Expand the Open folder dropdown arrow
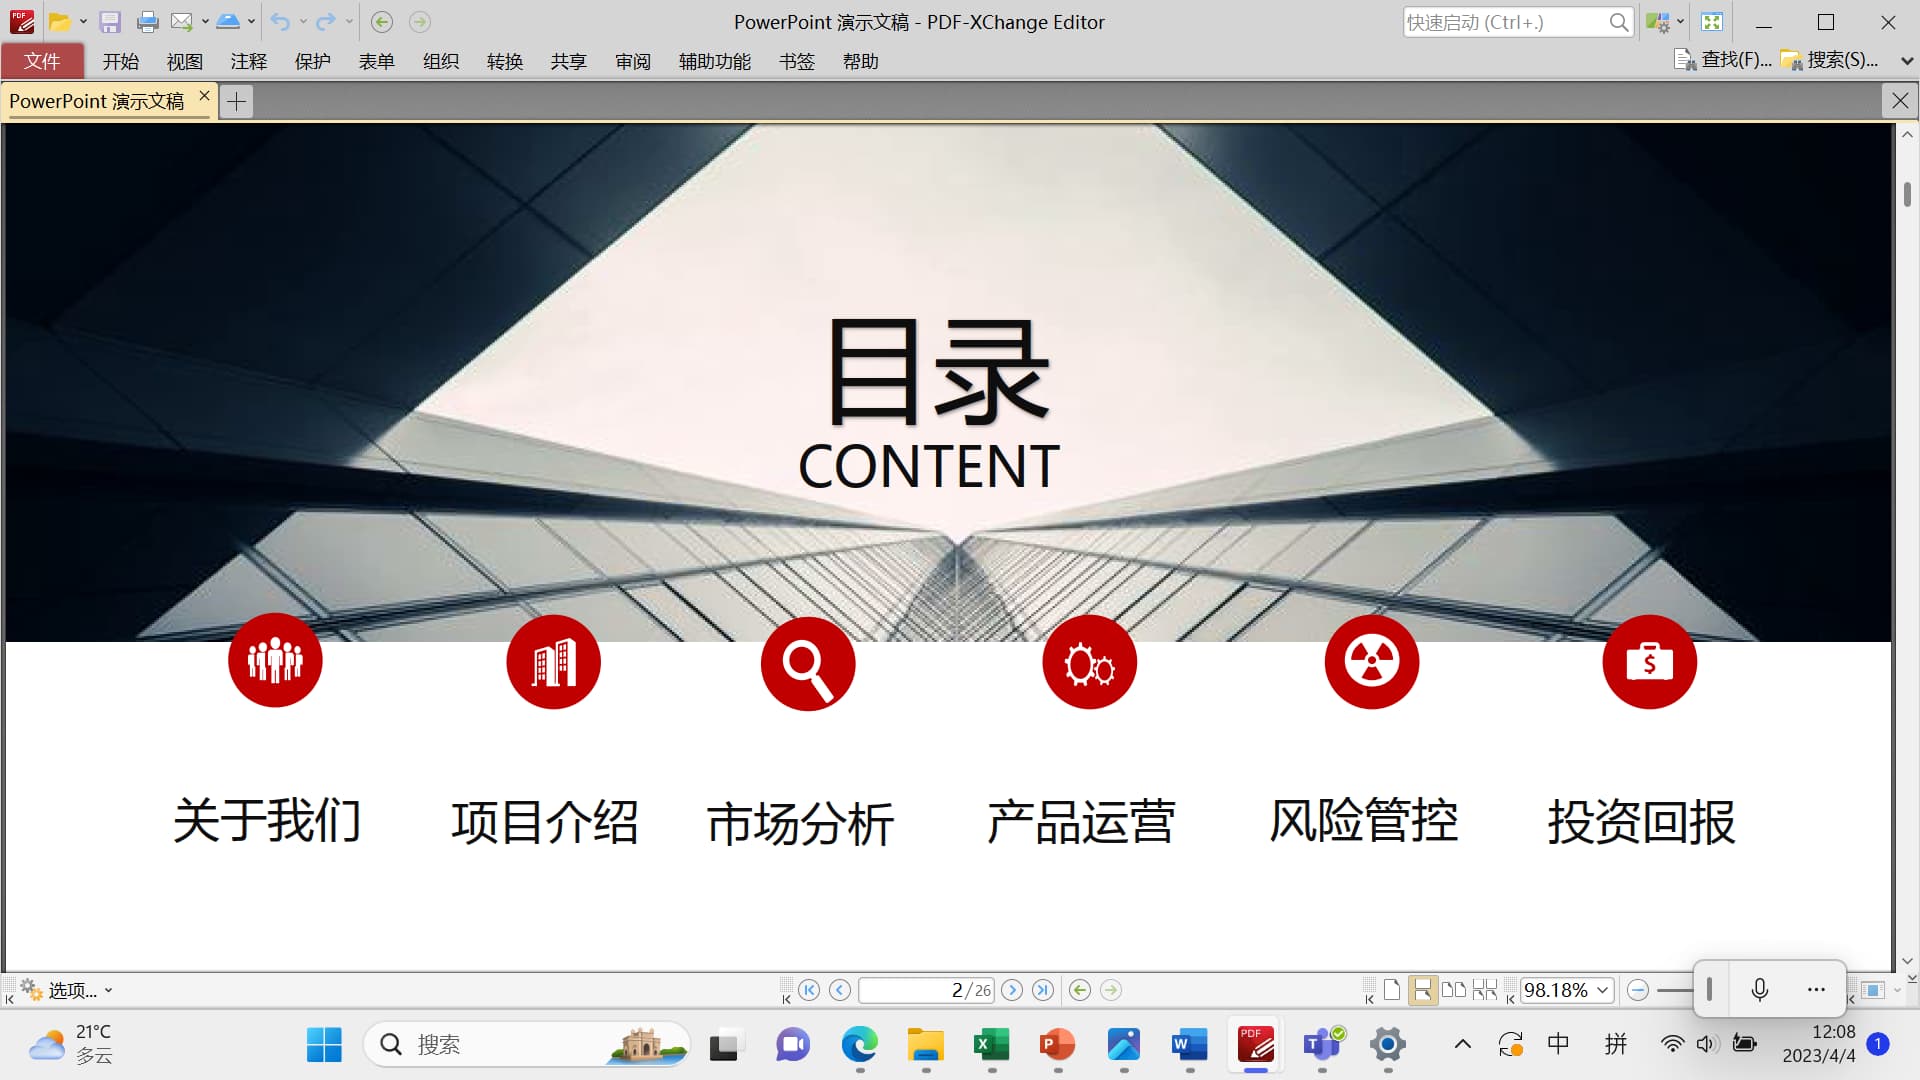 click(83, 22)
